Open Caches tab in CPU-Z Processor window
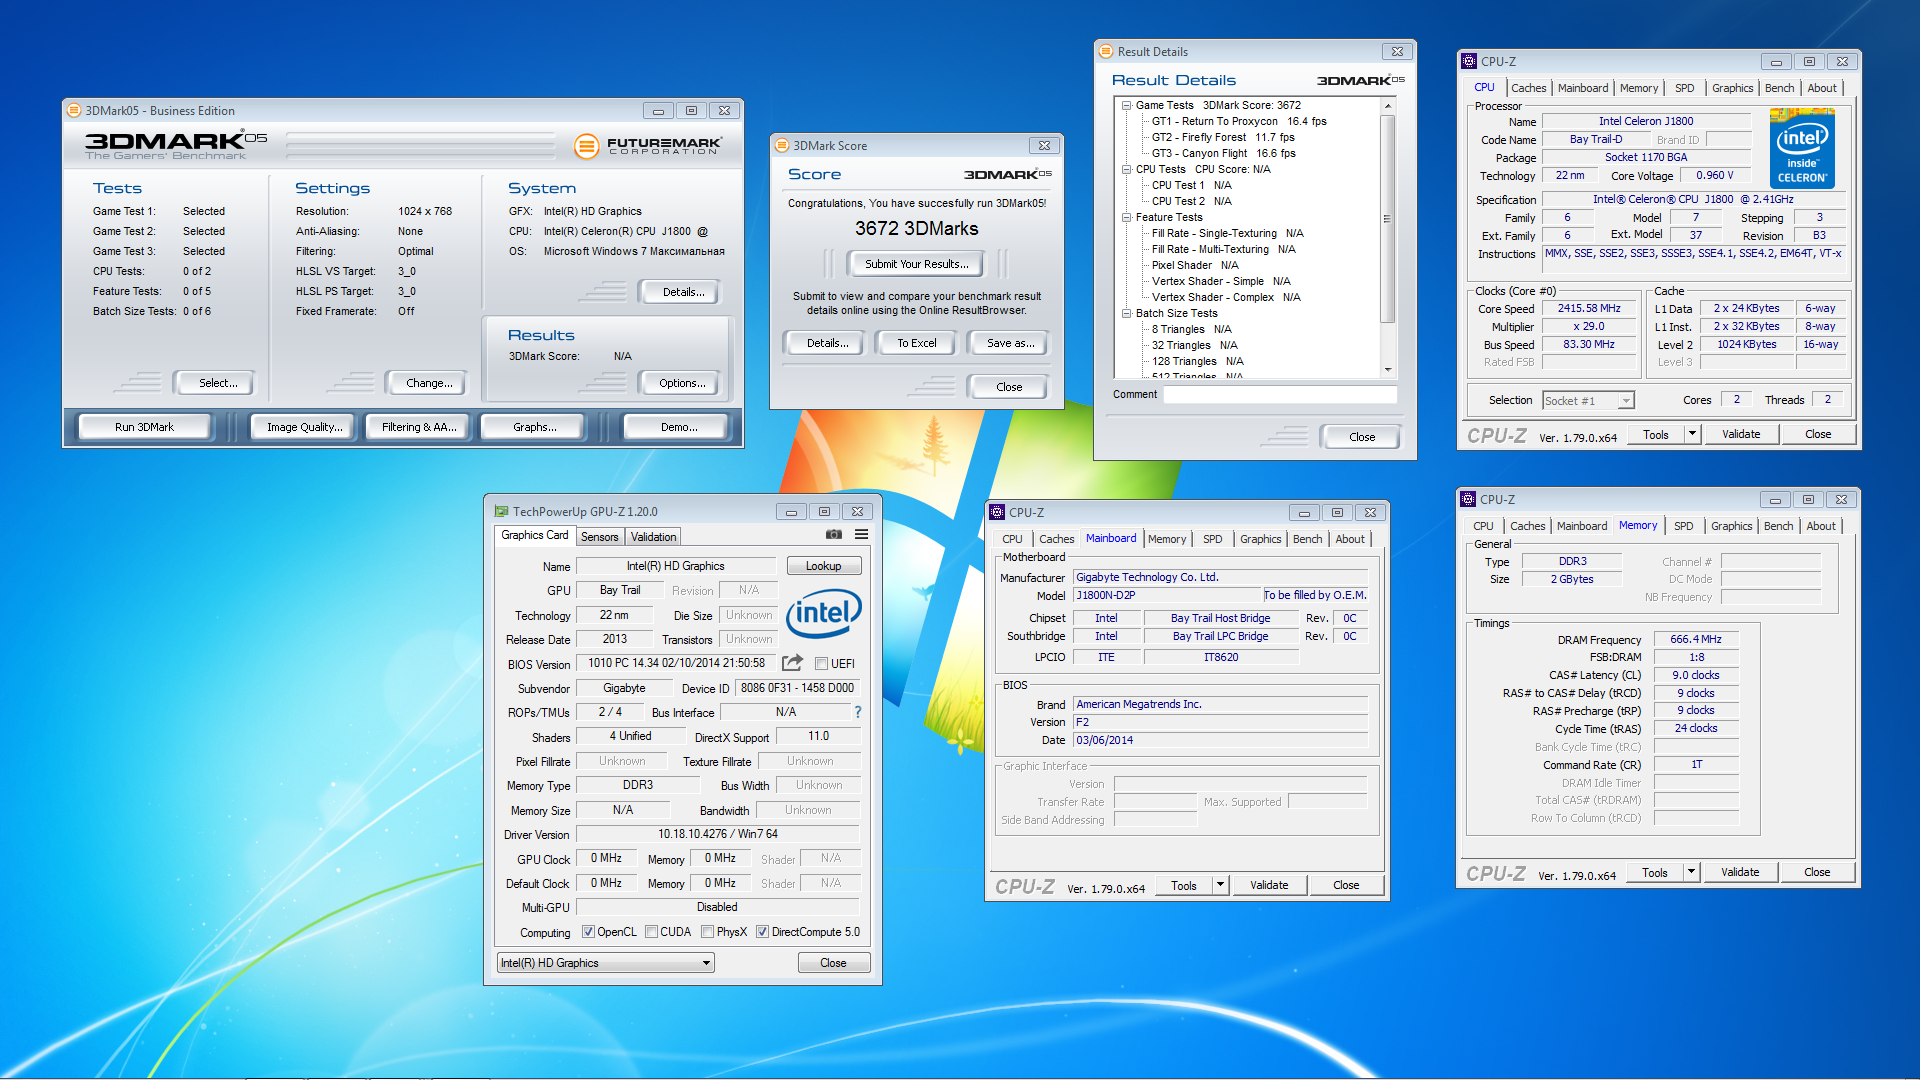This screenshot has height=1080, width=1920. pyautogui.click(x=1528, y=88)
